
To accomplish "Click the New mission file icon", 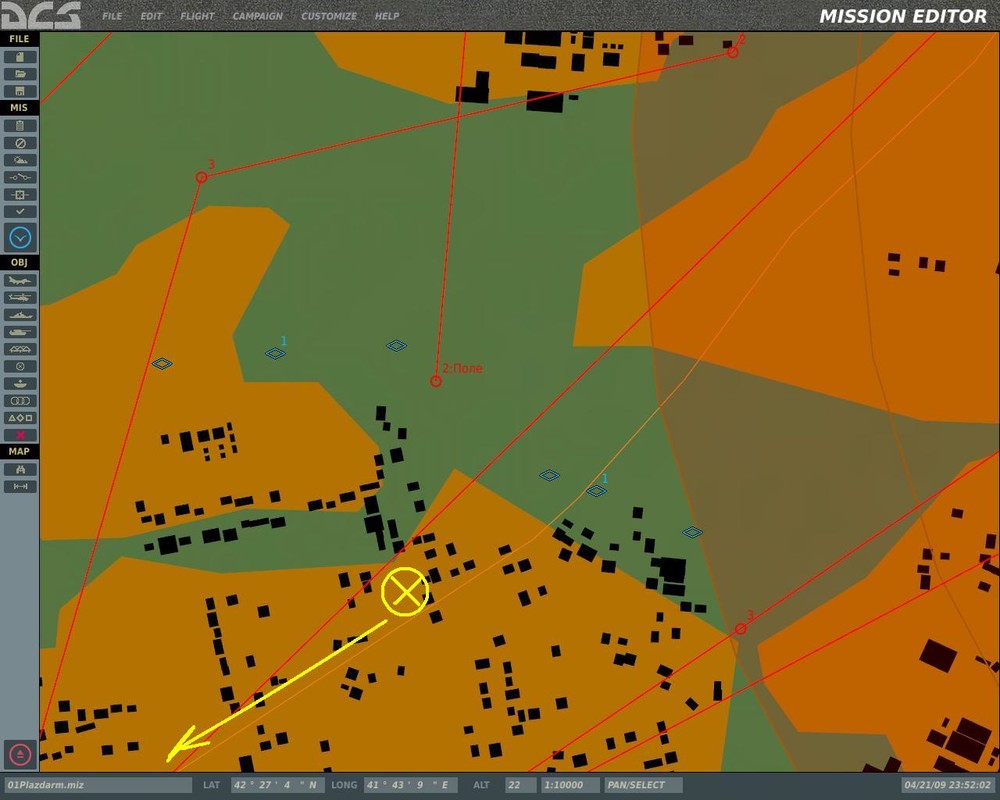I will click(x=20, y=57).
